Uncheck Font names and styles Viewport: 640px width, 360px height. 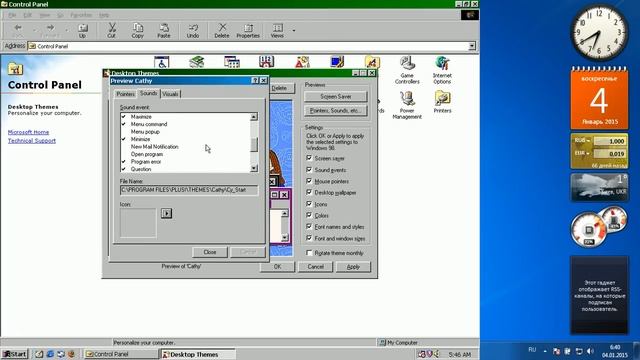coord(309,227)
